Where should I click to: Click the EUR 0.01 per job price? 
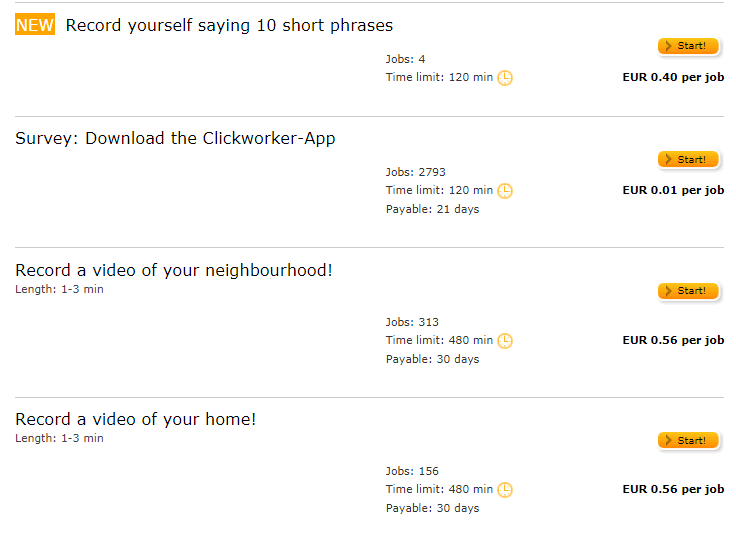coord(672,190)
